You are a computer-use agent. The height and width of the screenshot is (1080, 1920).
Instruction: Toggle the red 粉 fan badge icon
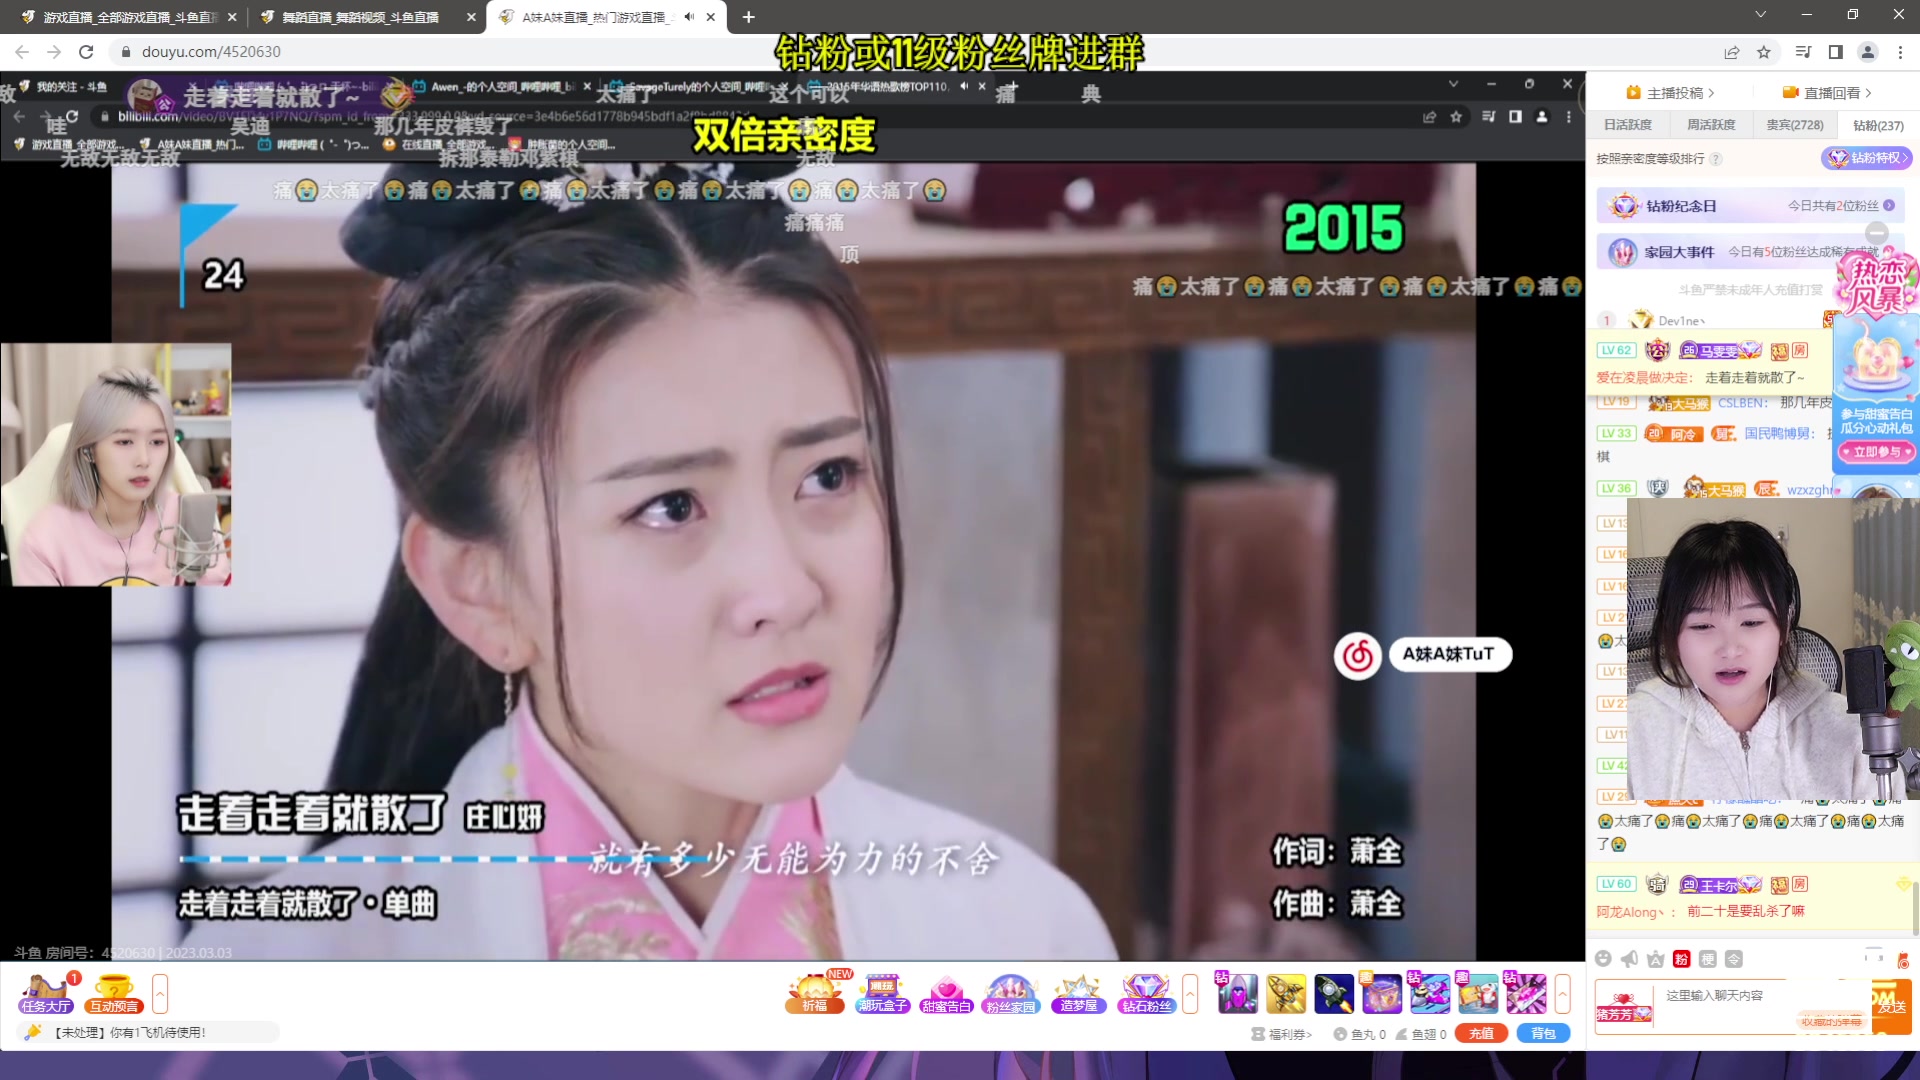click(1681, 959)
